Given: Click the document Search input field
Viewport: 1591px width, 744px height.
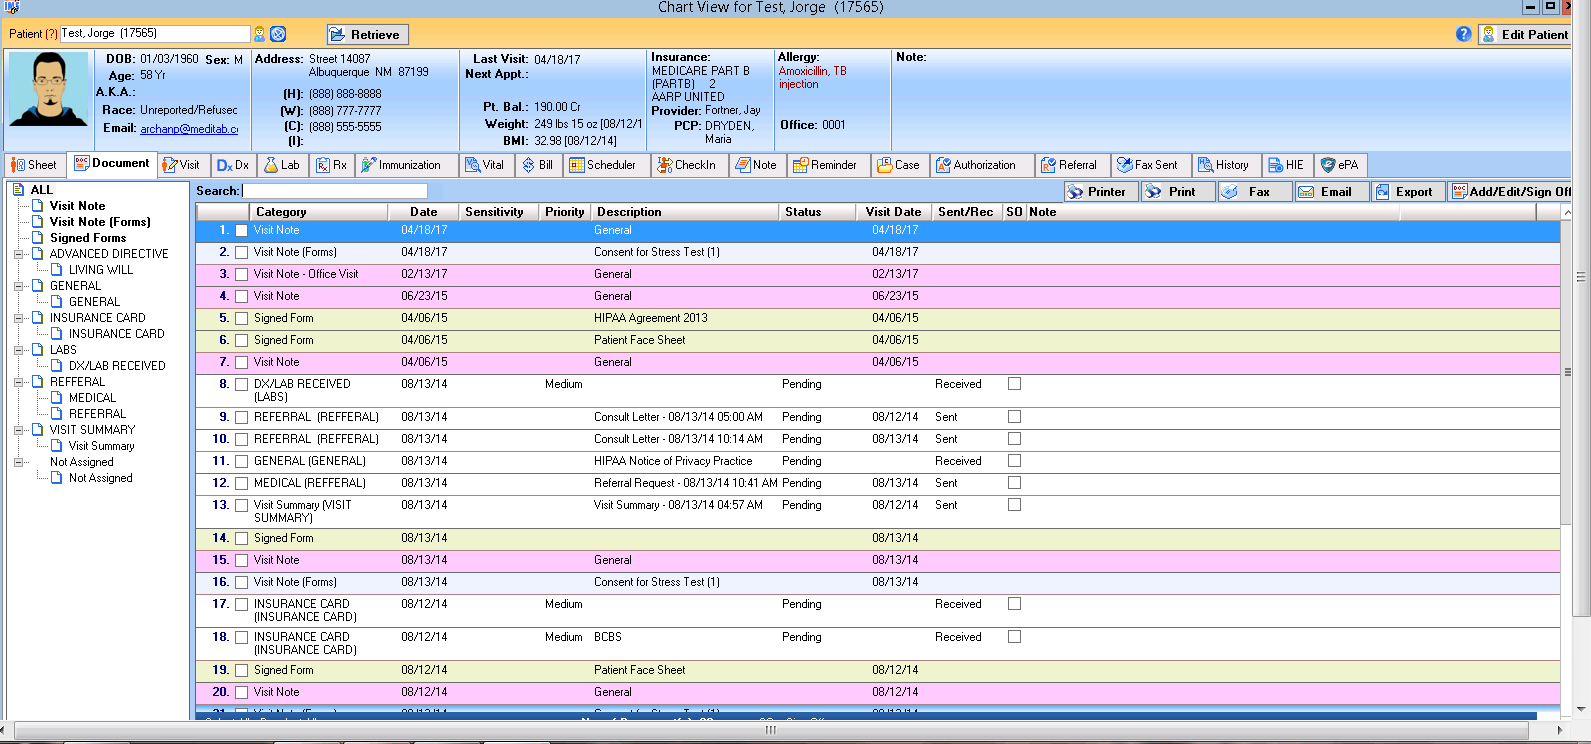Looking at the screenshot, I should (x=334, y=191).
